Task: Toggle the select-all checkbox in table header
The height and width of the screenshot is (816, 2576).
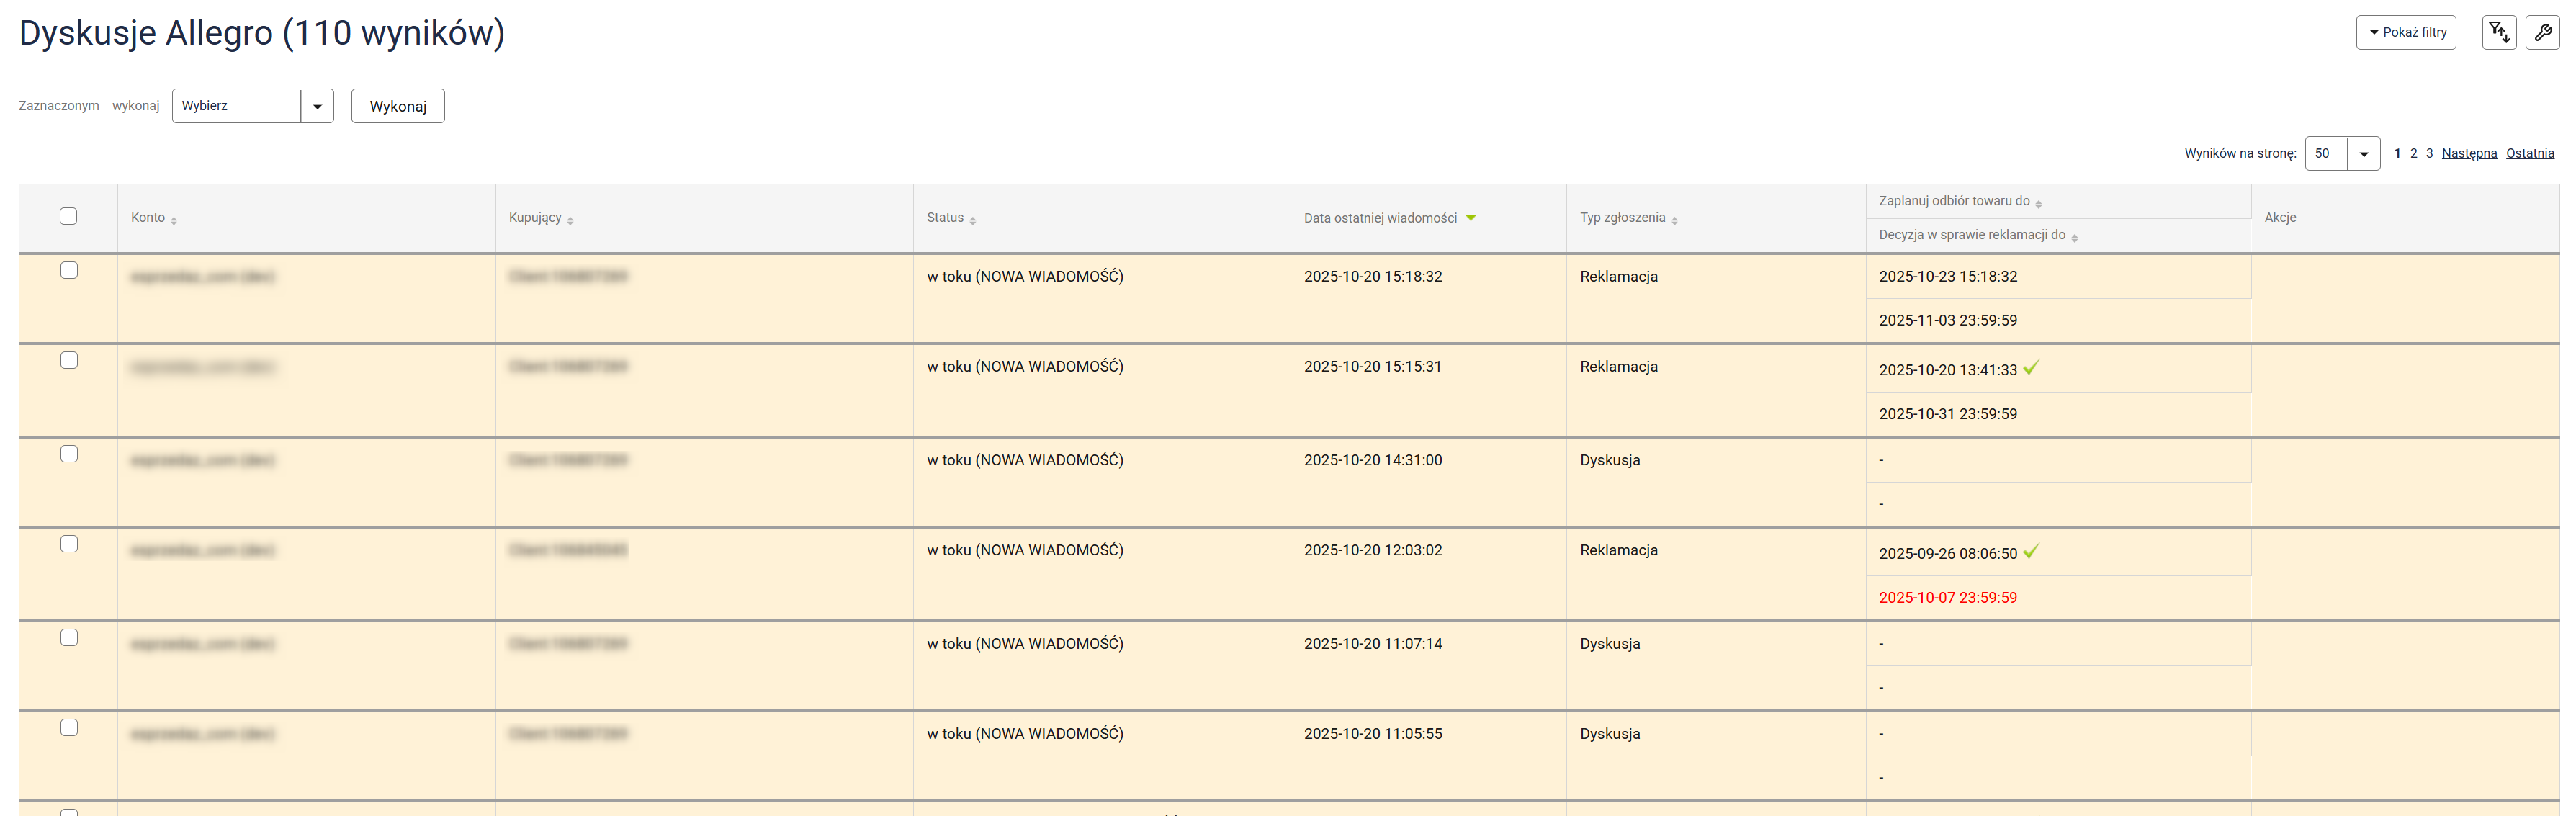Action: (68, 216)
